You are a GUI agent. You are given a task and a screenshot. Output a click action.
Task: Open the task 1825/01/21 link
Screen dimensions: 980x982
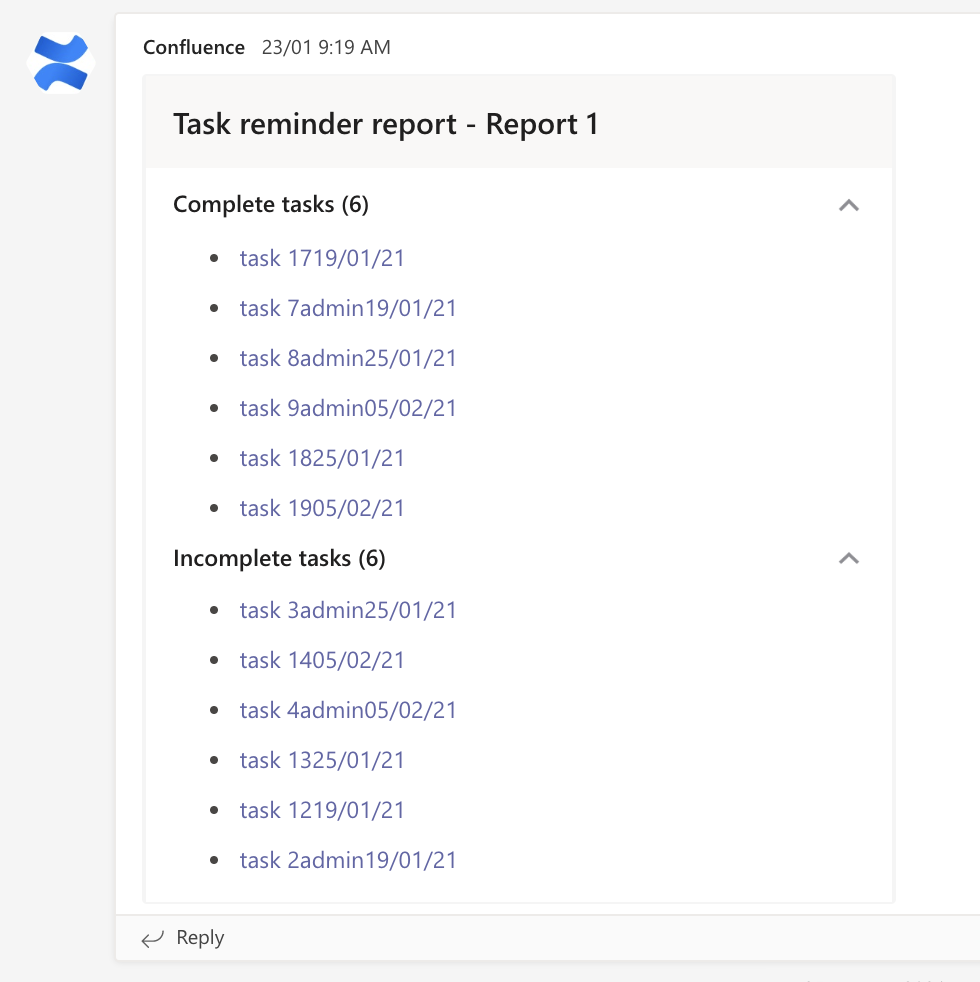click(x=322, y=458)
